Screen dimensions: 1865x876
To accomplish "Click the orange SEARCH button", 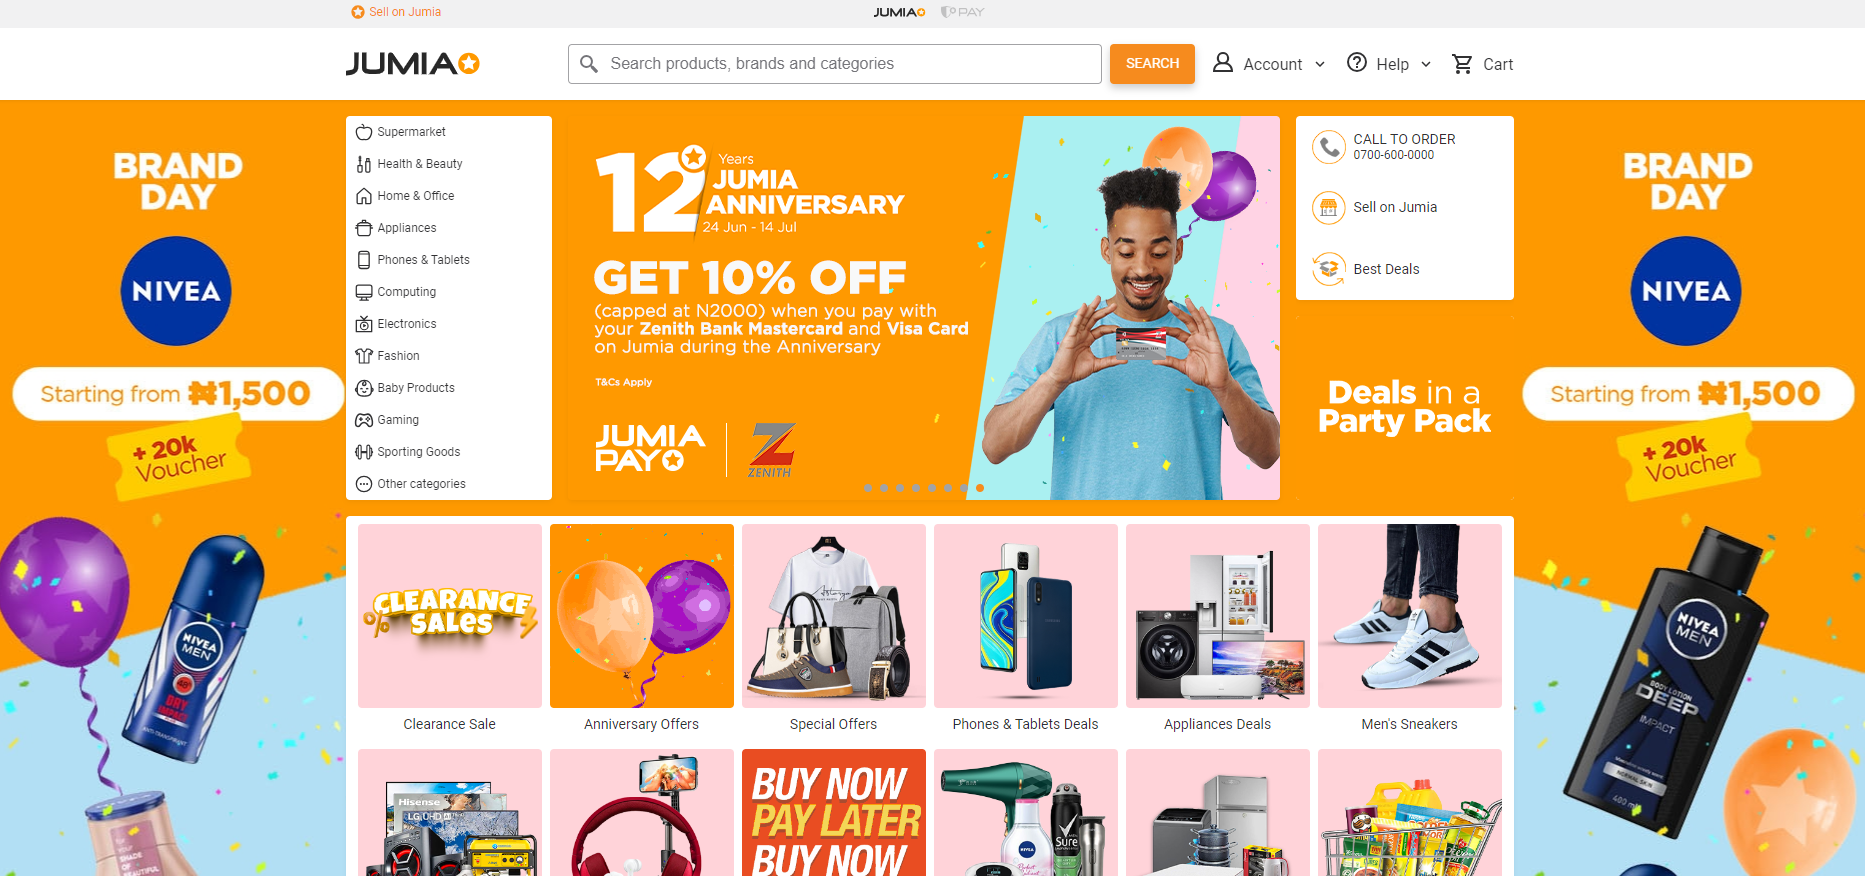I will 1152,64.
